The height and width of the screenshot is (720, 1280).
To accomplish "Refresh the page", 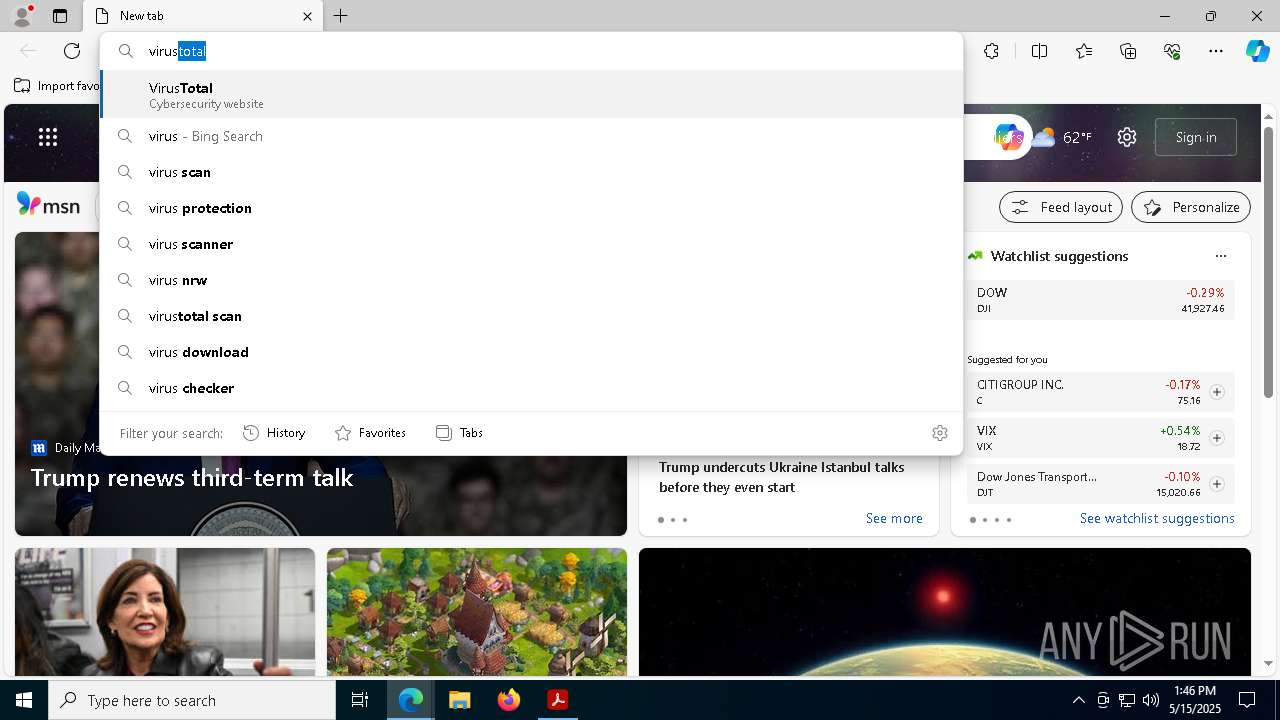I will pyautogui.click(x=72, y=51).
